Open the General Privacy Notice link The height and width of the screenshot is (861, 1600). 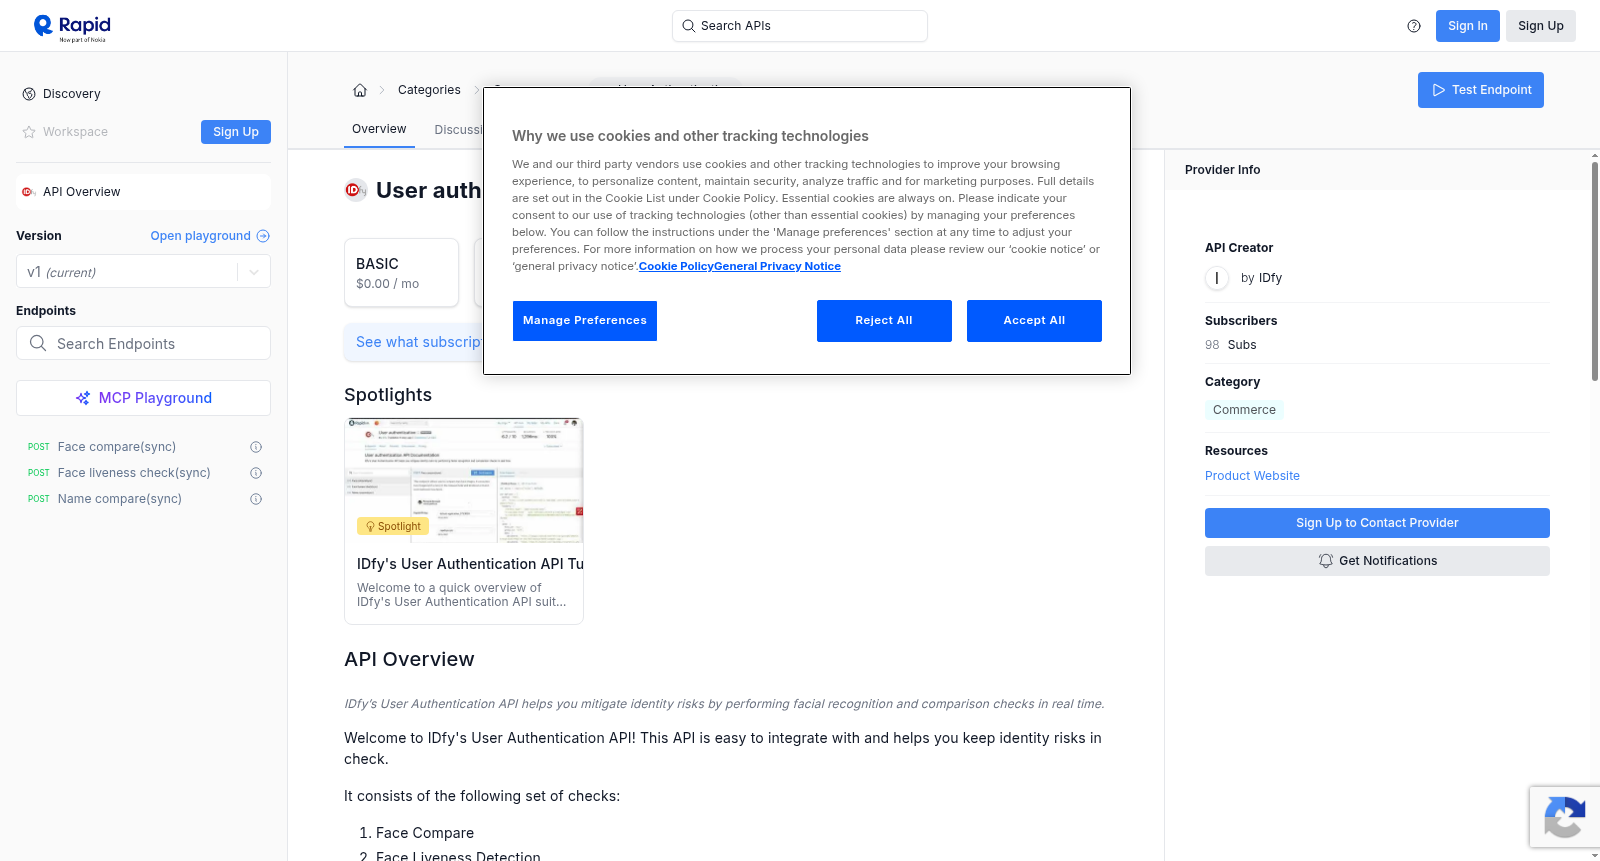coord(777,266)
